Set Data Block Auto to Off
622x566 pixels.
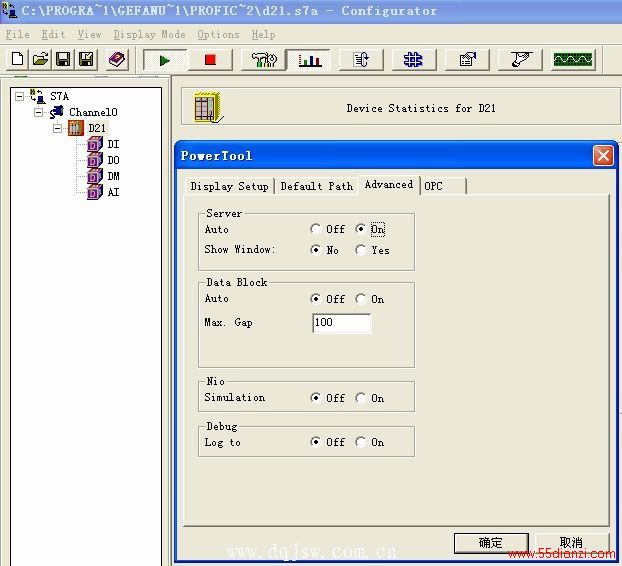click(315, 299)
